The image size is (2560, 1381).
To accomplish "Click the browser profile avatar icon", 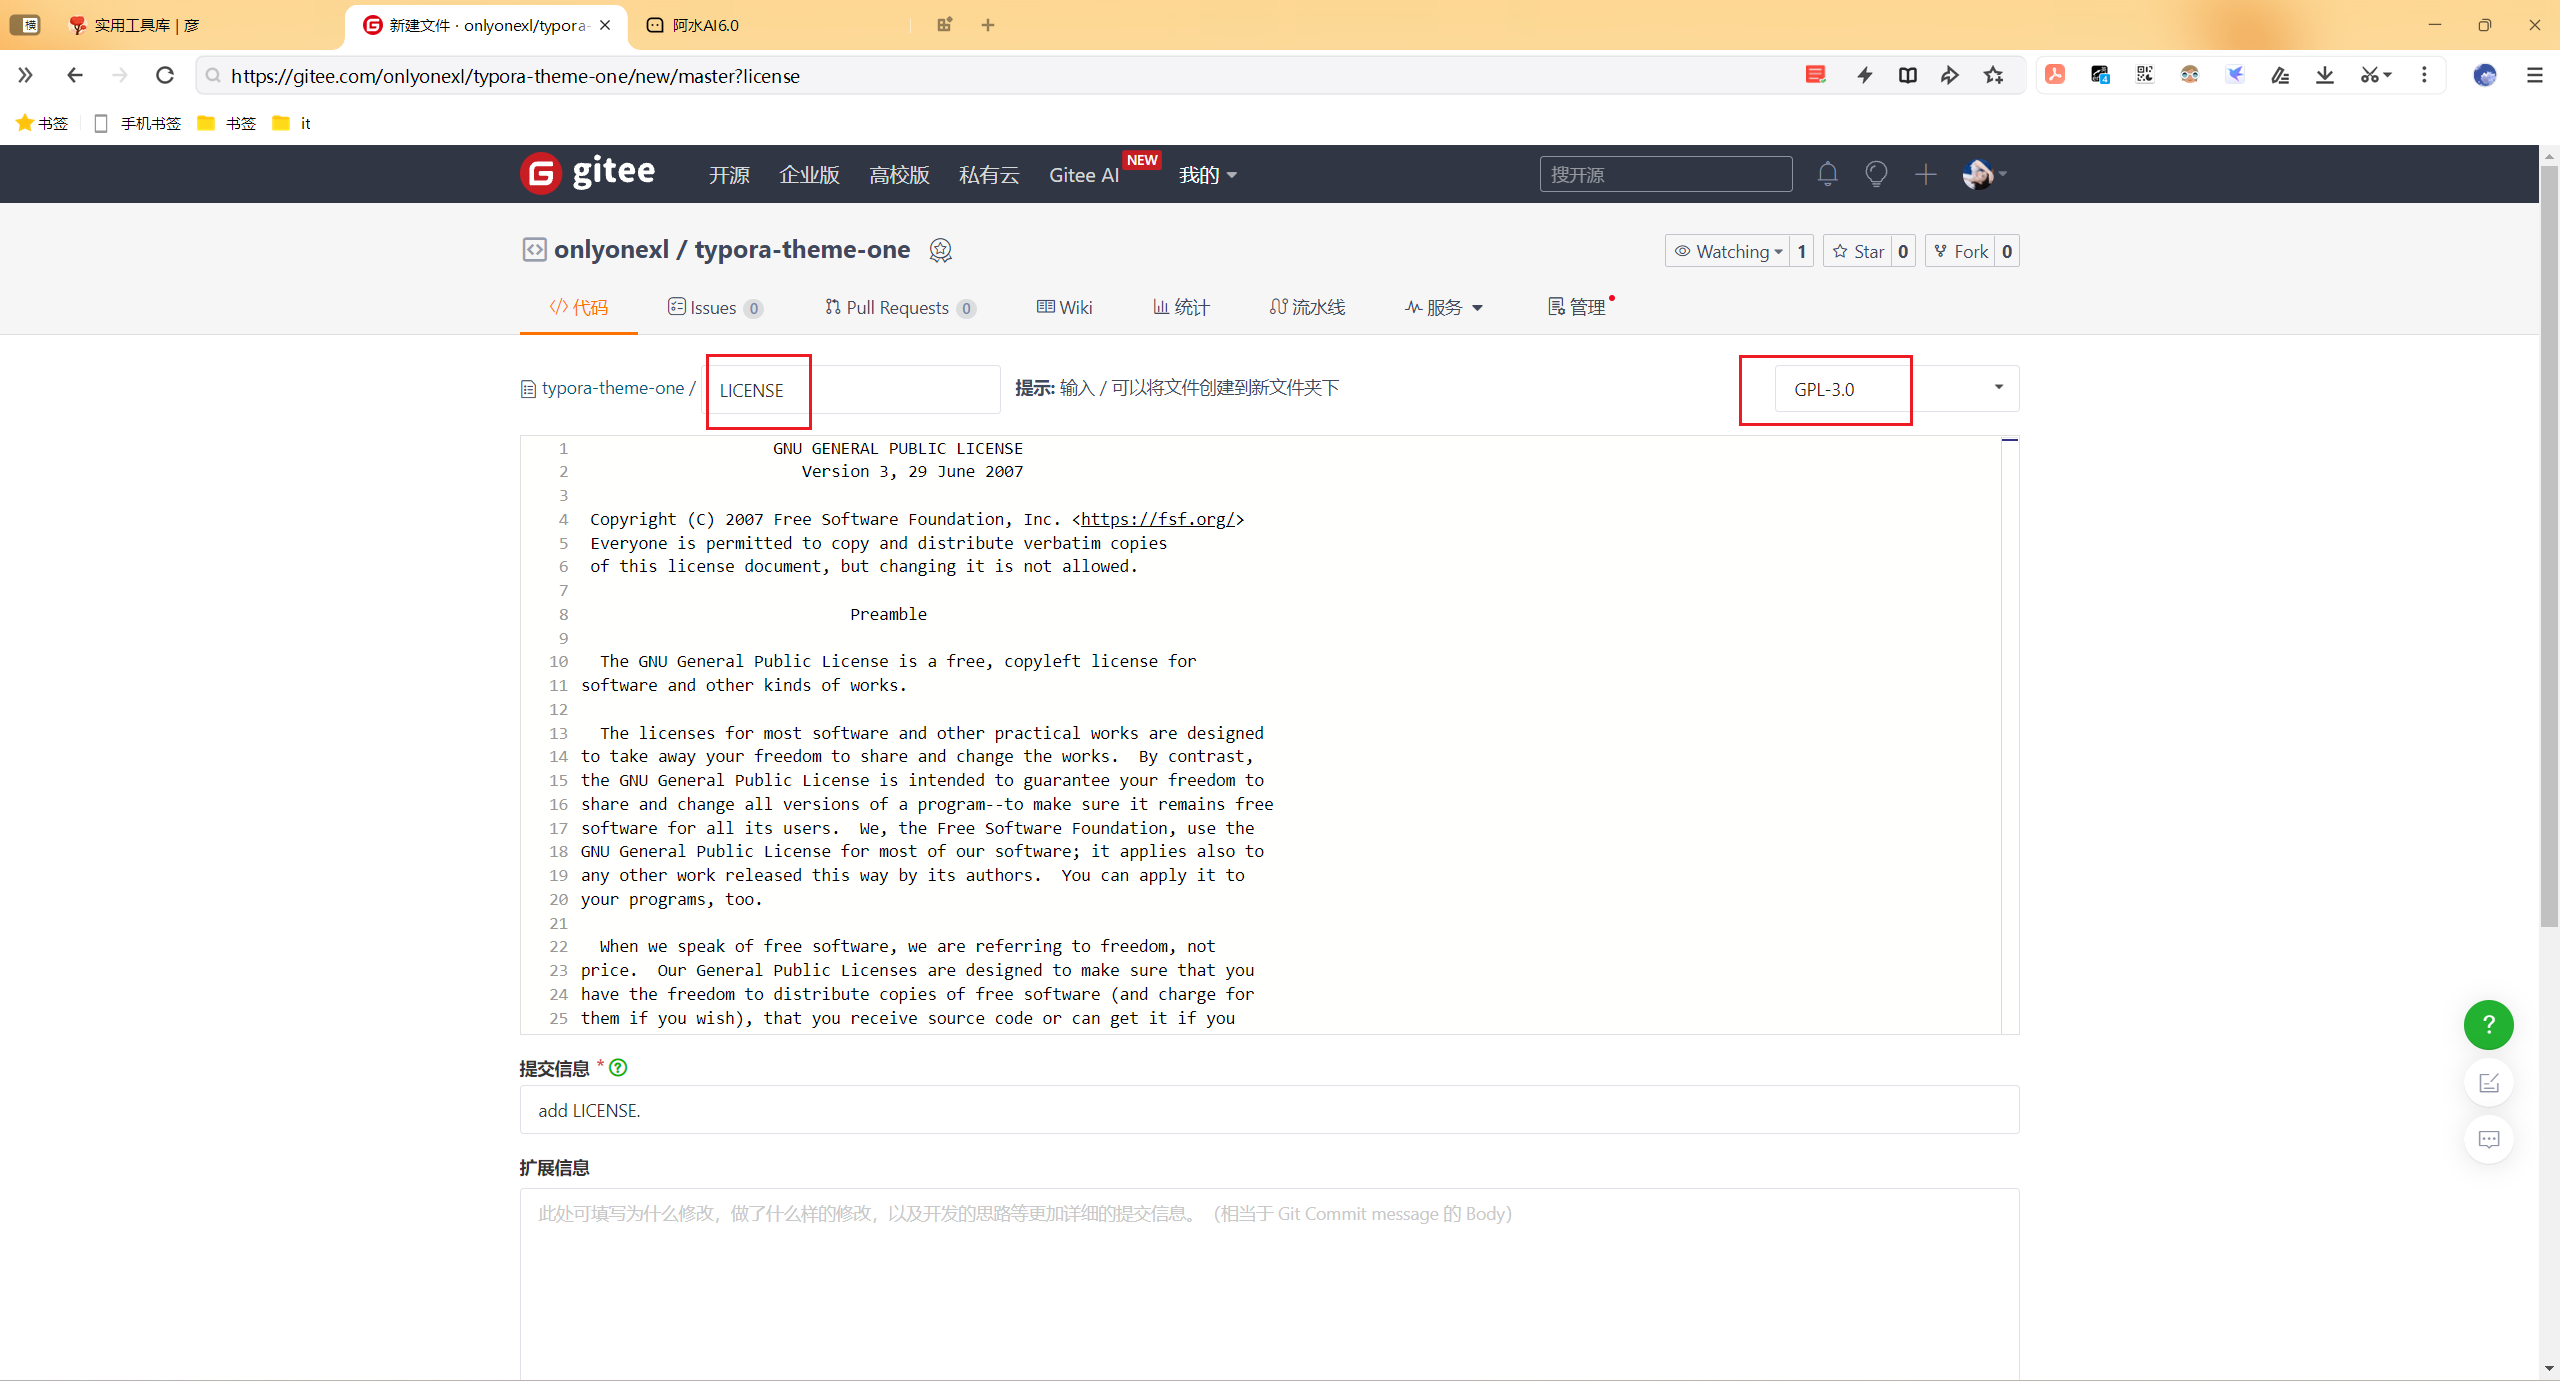I will tap(2485, 75).
